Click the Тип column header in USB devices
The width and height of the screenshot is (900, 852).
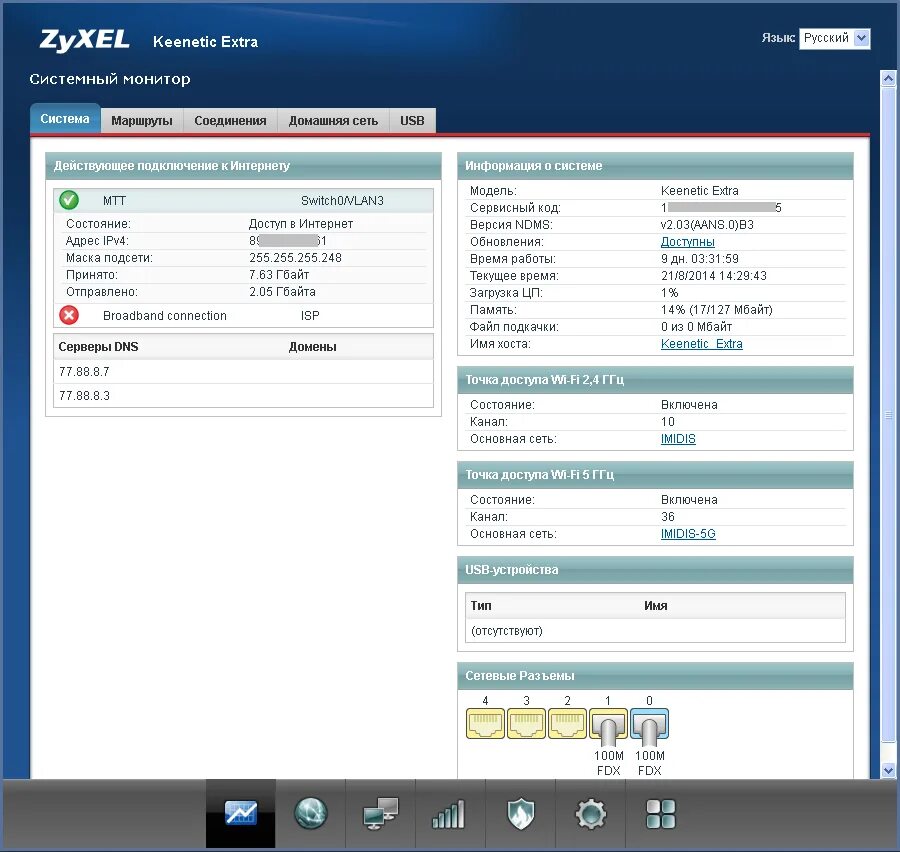[481, 606]
